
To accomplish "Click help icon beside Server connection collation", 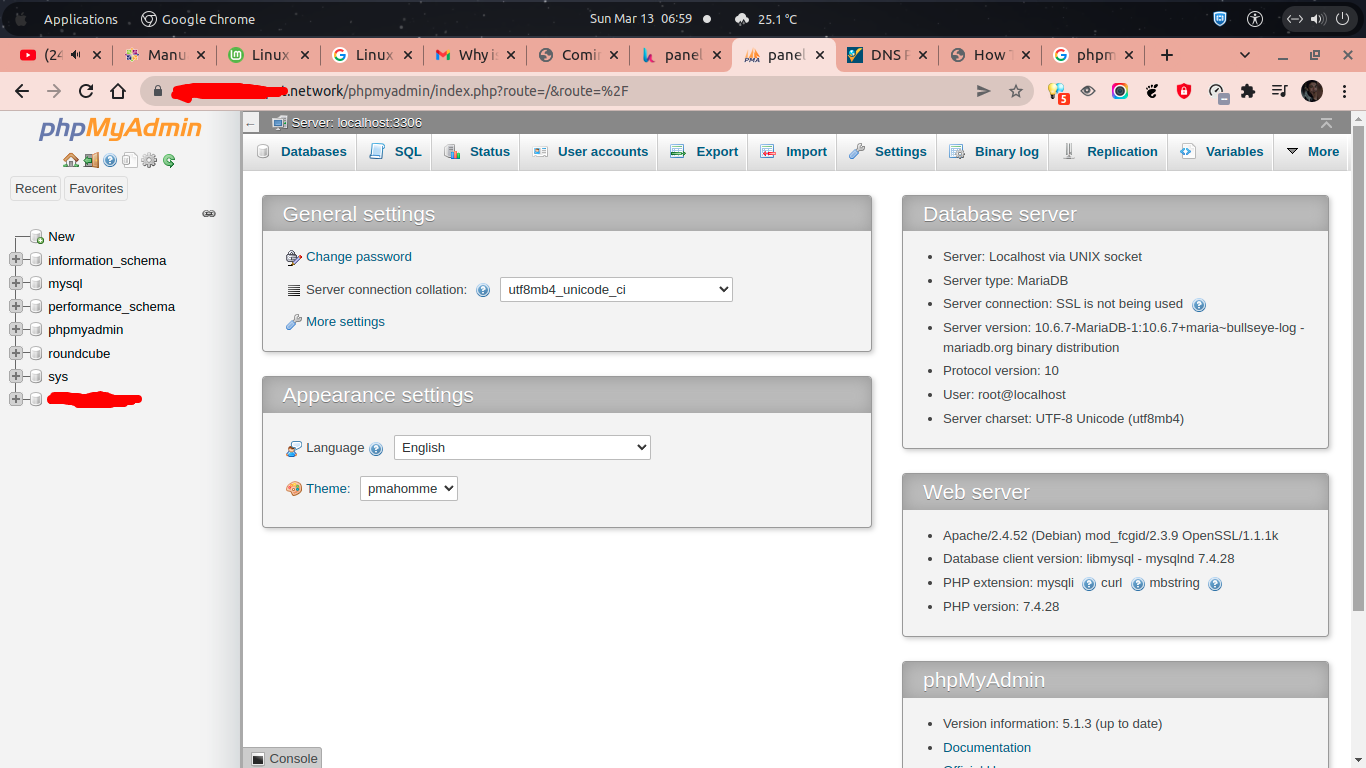I will (x=483, y=291).
